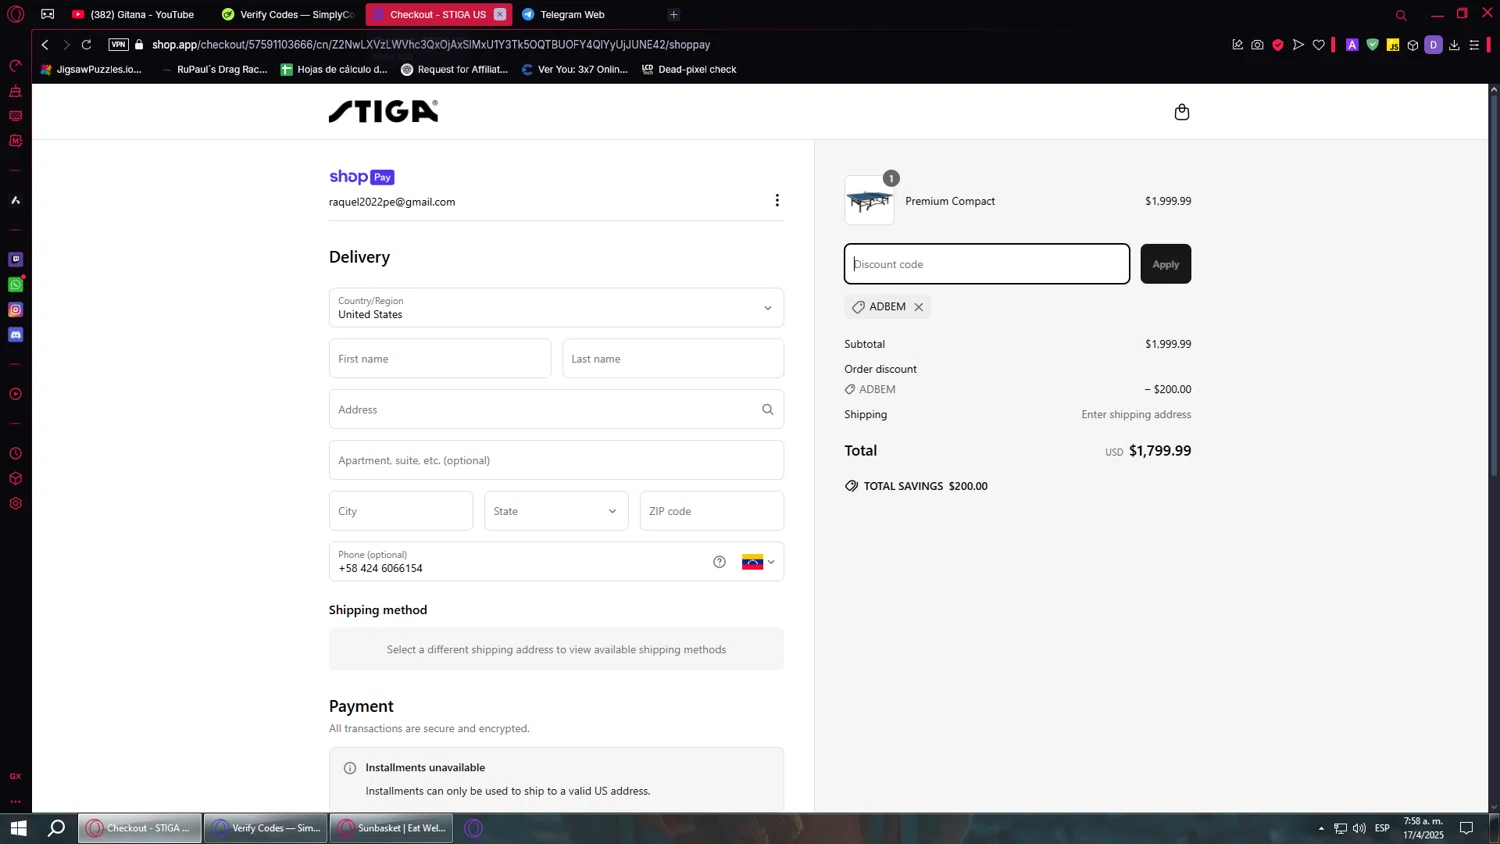Take a snapshot with the camera icon
The width and height of the screenshot is (1500, 844).
click(1257, 45)
